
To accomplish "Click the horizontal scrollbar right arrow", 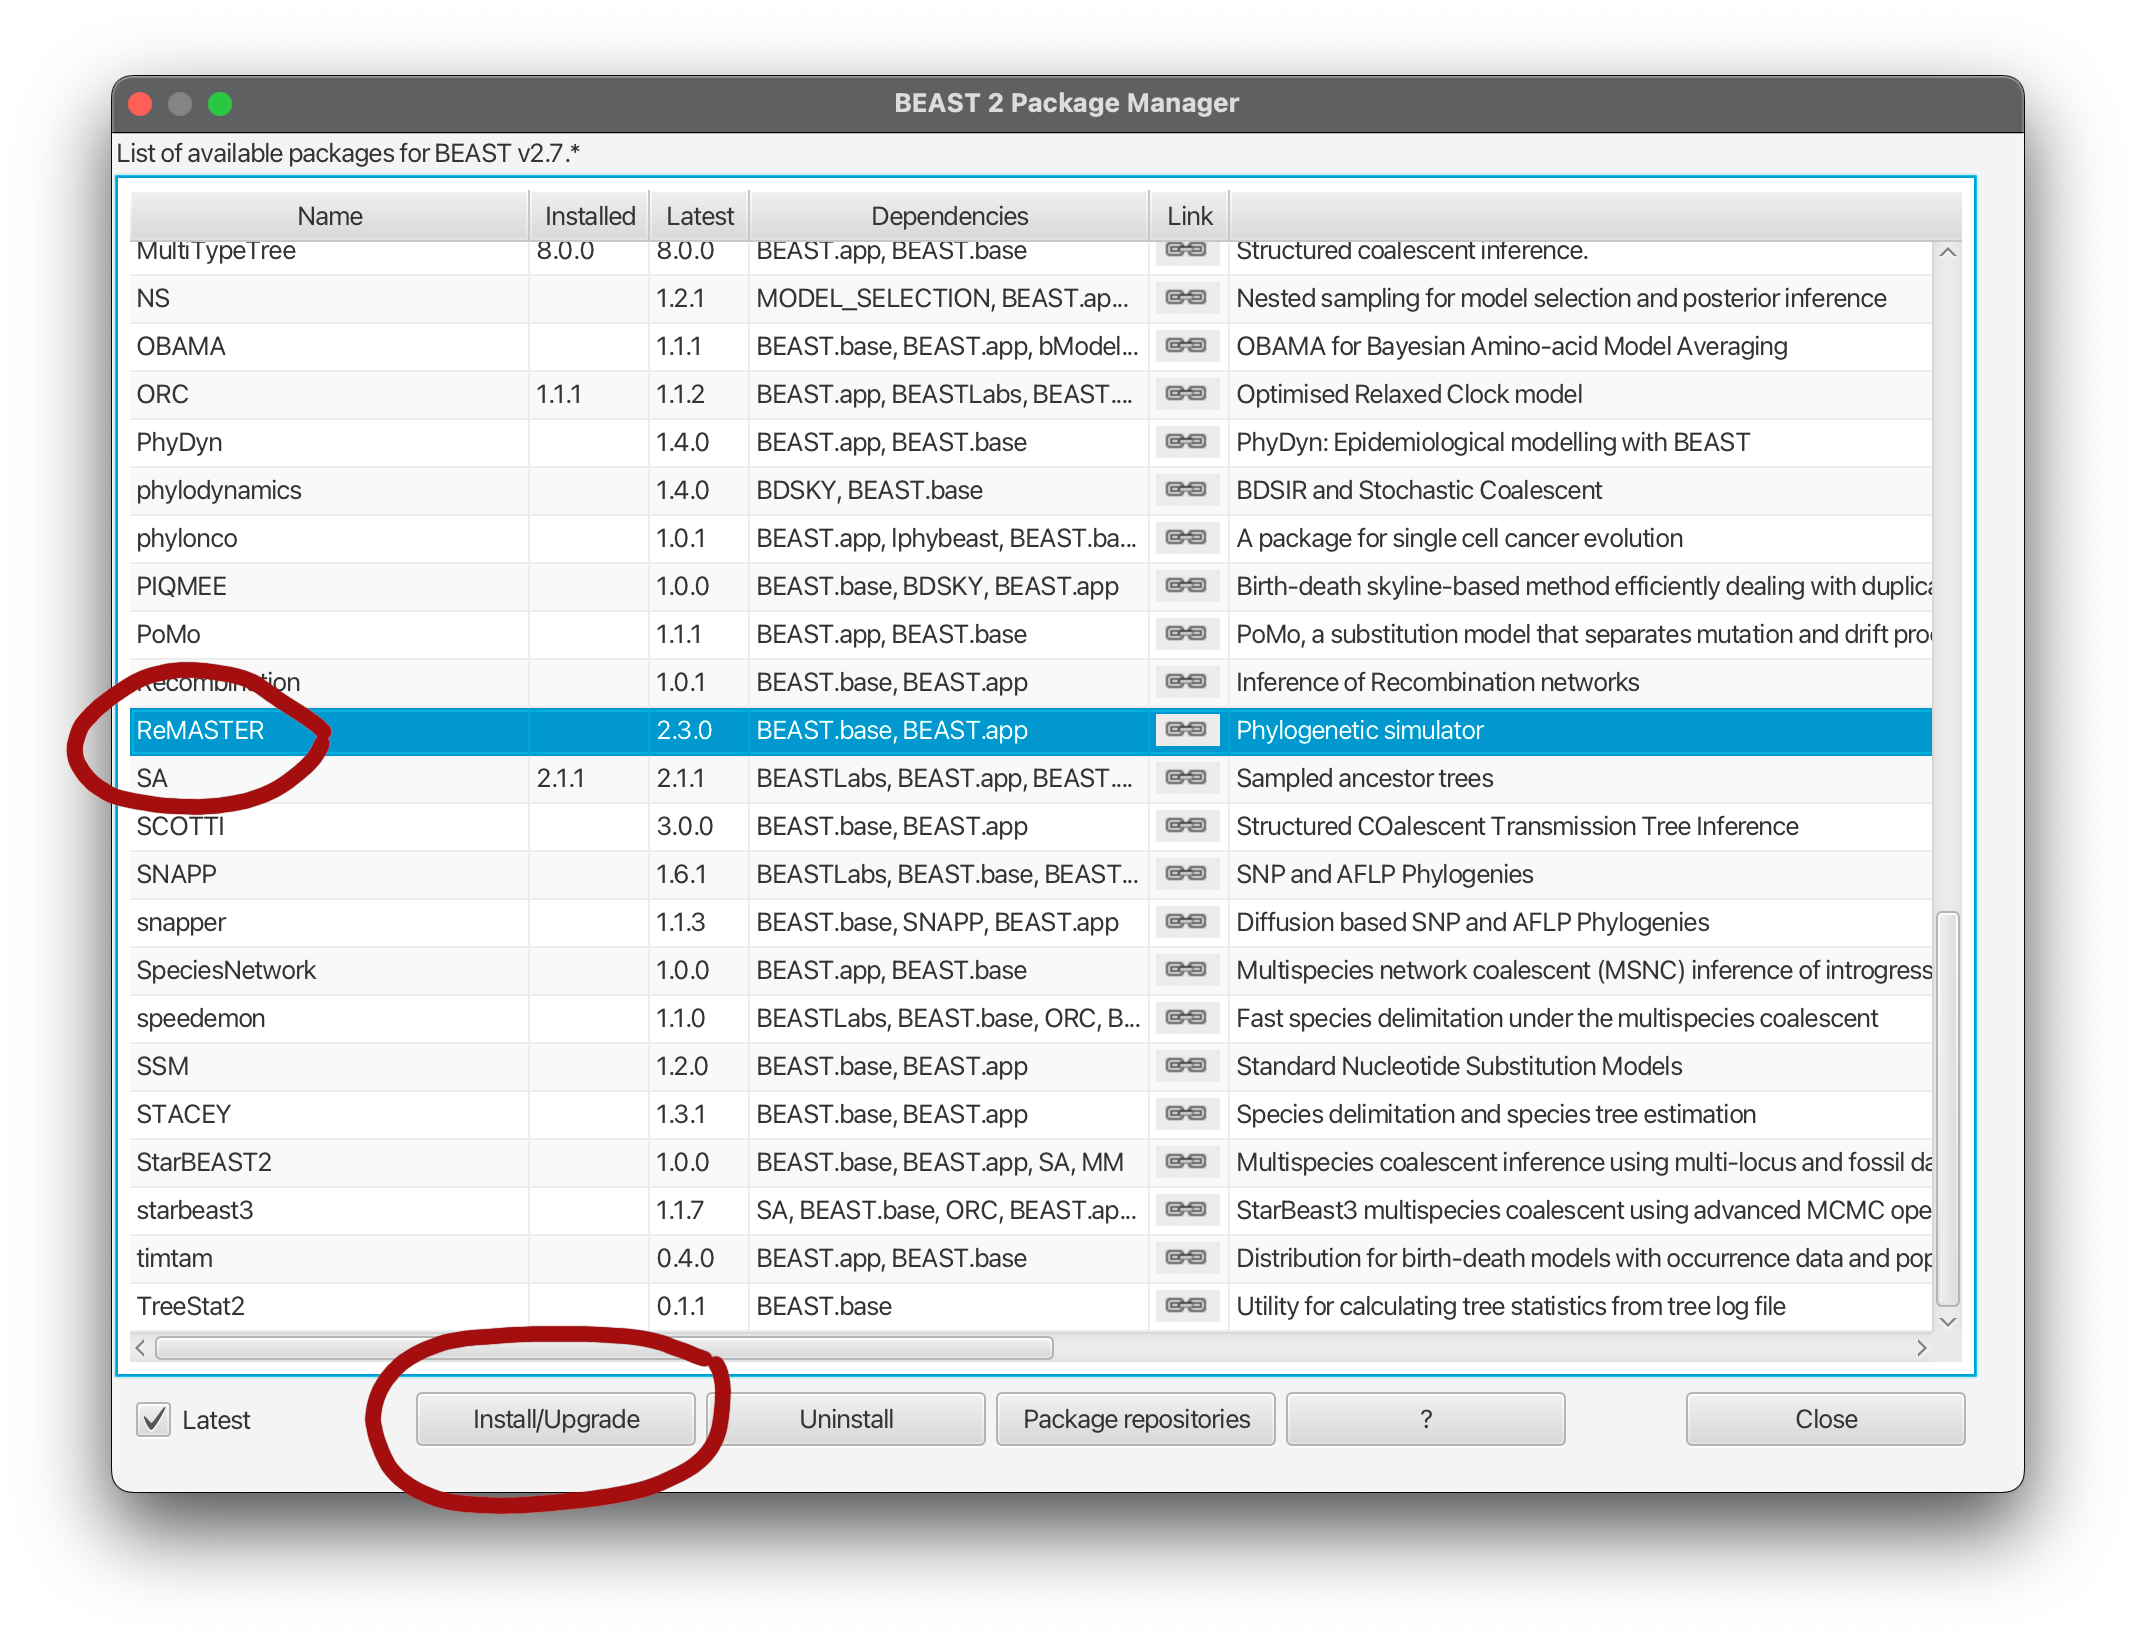I will pyautogui.click(x=1921, y=1348).
